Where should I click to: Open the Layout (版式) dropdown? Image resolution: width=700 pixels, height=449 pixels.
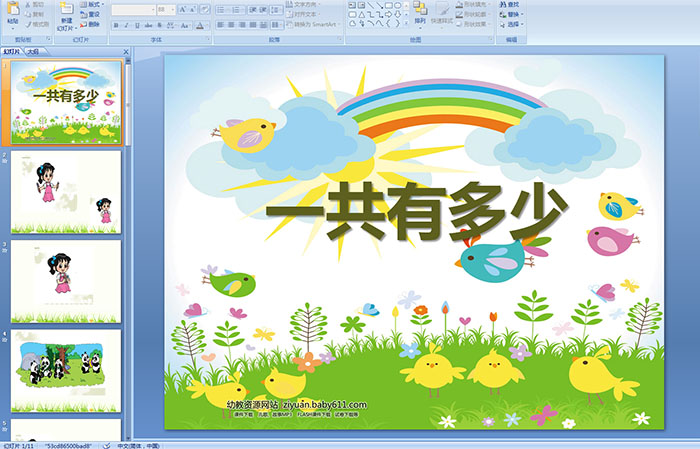pyautogui.click(x=92, y=4)
